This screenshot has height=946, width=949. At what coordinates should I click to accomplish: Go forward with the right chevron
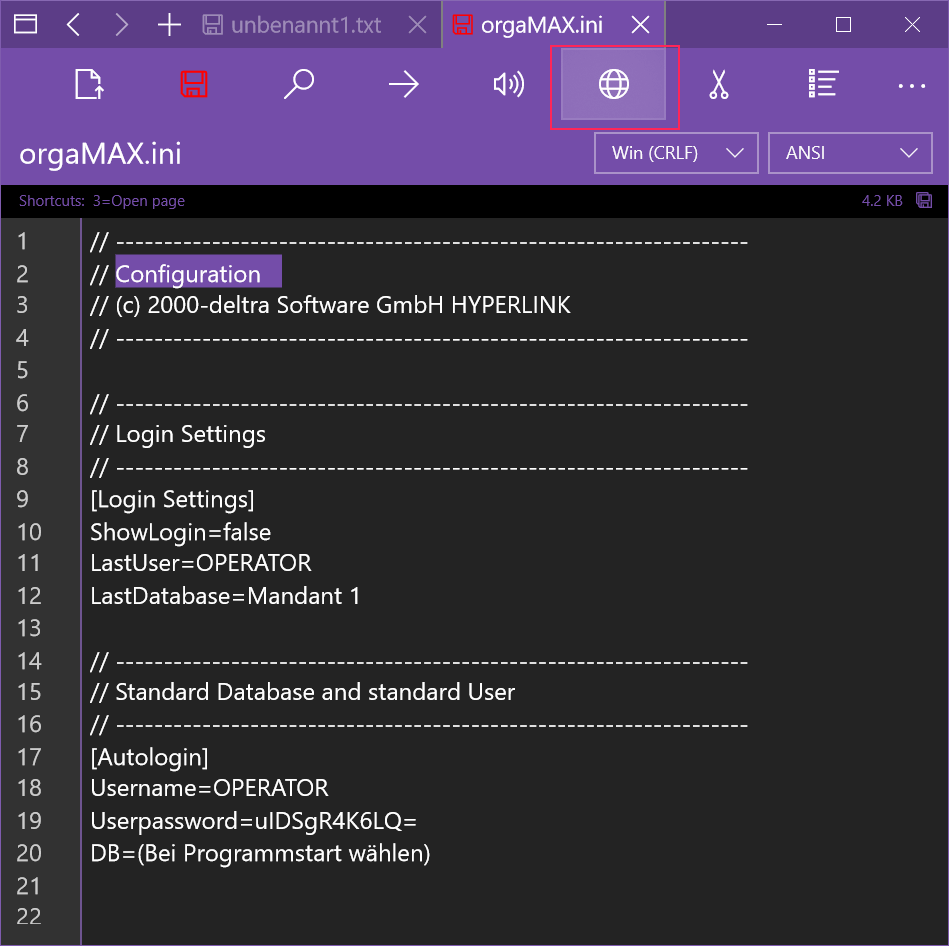(122, 25)
